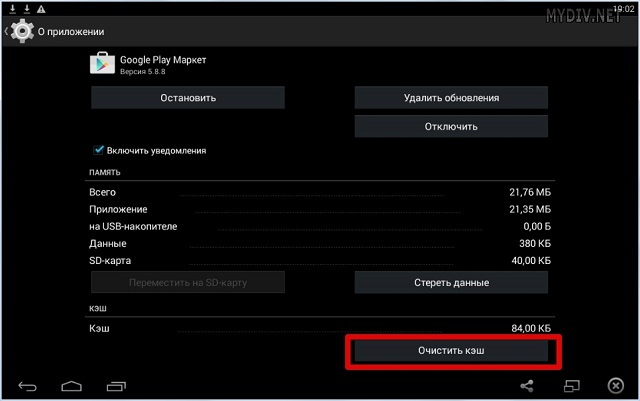The height and width of the screenshot is (401, 640).
Task: Click the 'Стереть данные' button
Action: click(451, 282)
